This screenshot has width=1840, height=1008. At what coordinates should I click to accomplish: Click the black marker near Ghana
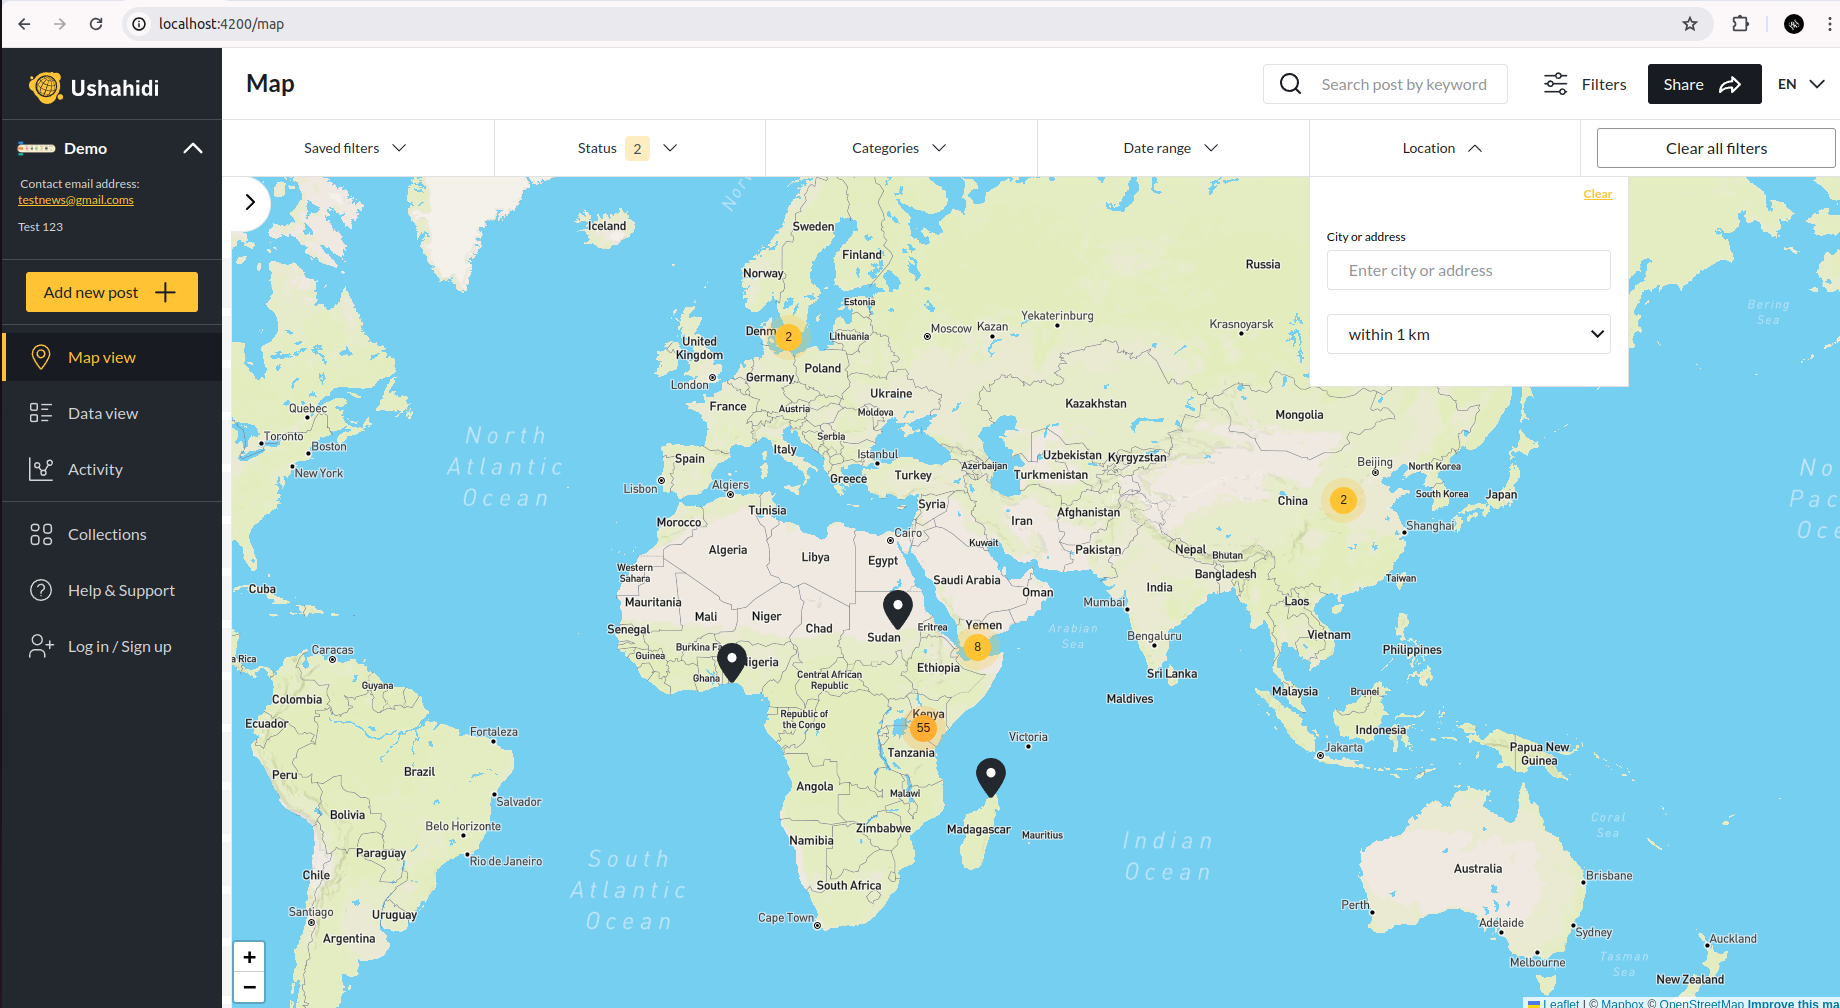coord(732,663)
